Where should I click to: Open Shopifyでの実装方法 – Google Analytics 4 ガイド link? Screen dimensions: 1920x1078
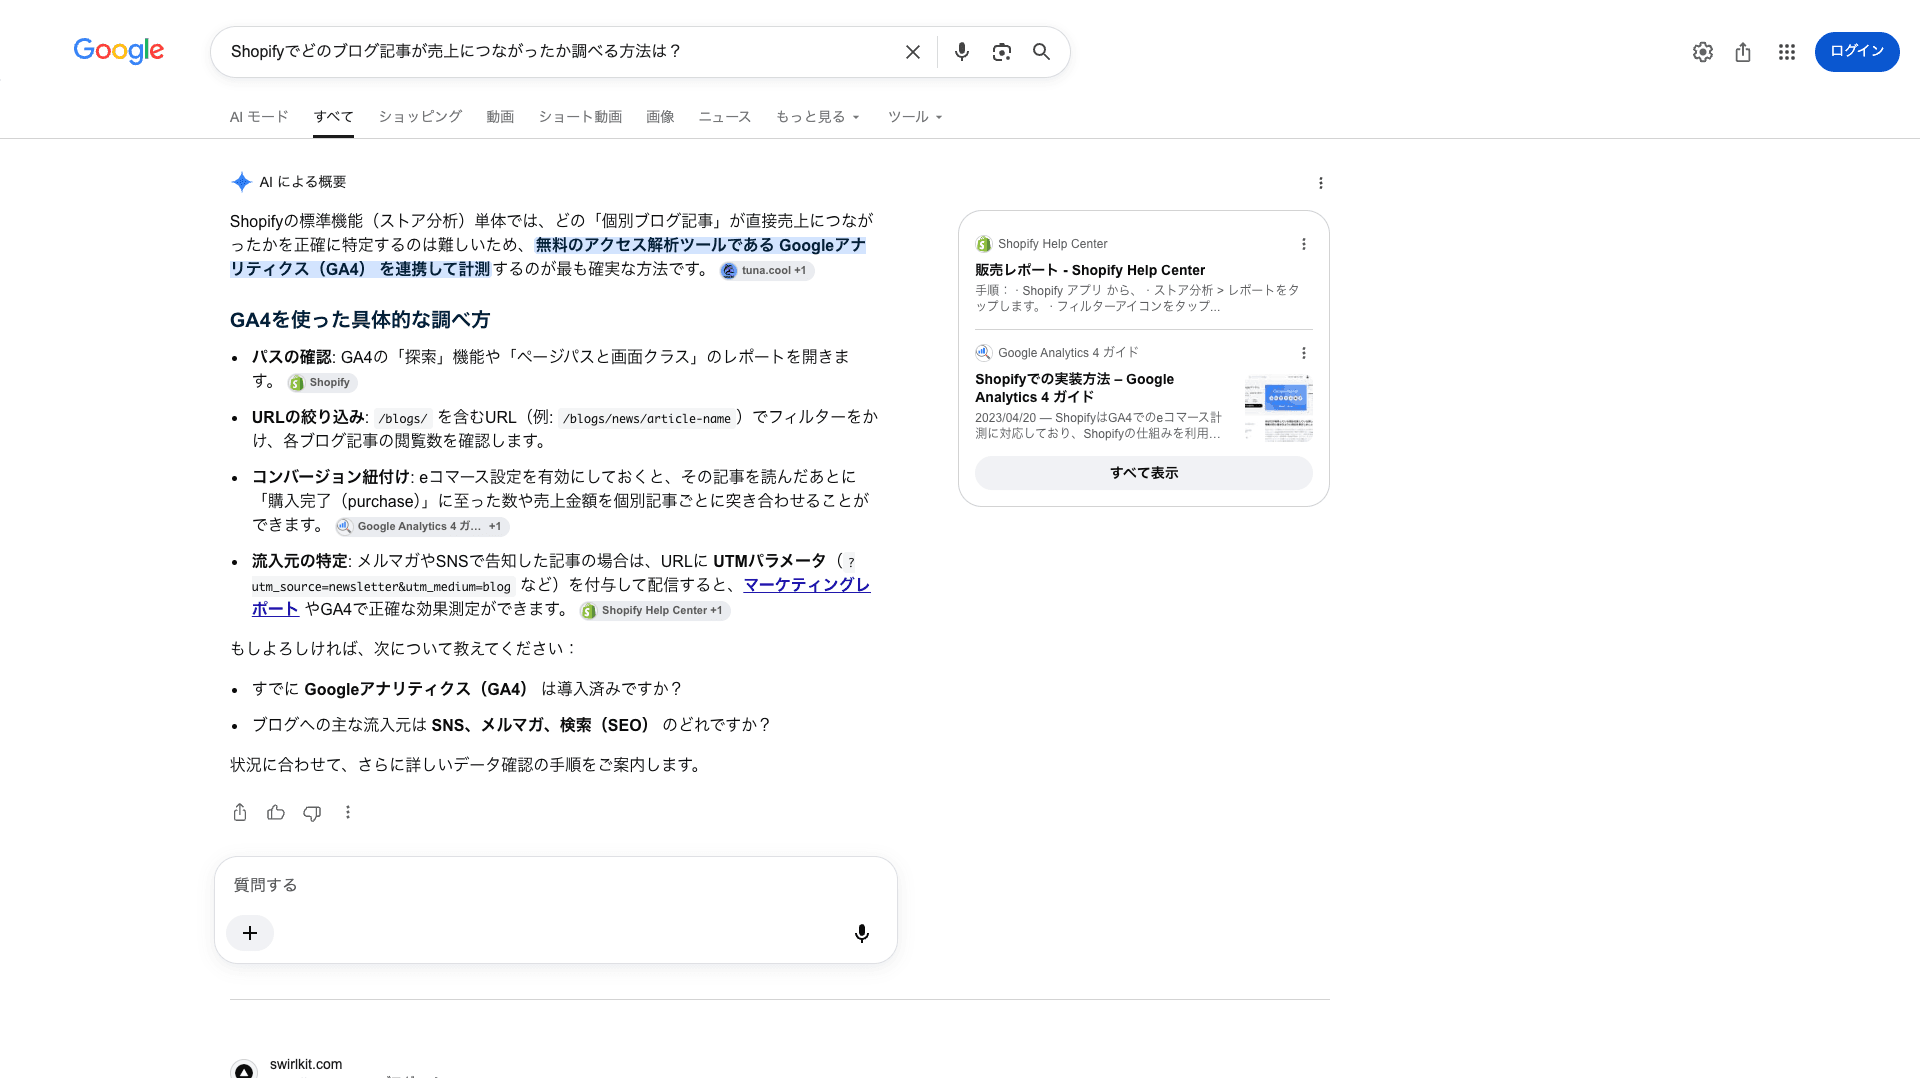click(1074, 388)
